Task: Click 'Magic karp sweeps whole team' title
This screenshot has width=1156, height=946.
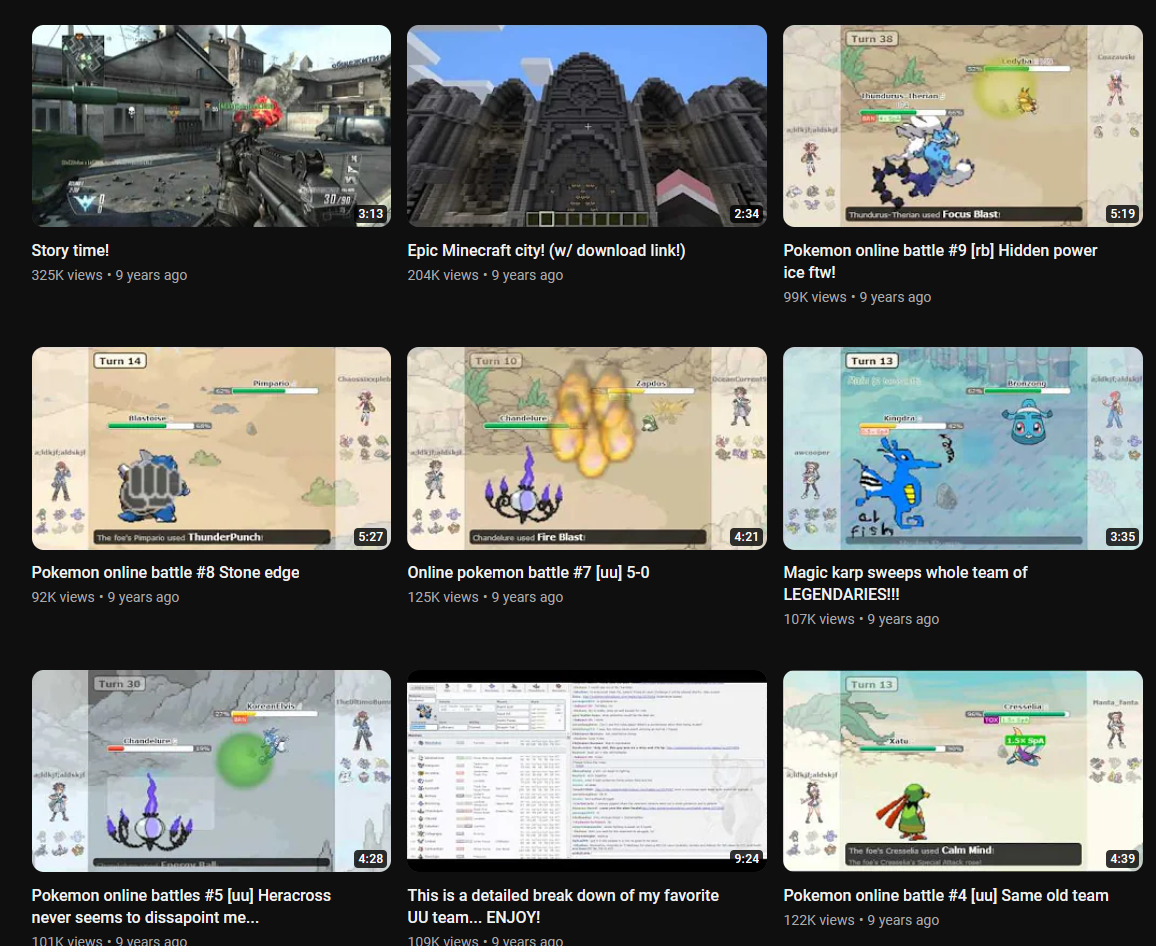Action: [905, 583]
